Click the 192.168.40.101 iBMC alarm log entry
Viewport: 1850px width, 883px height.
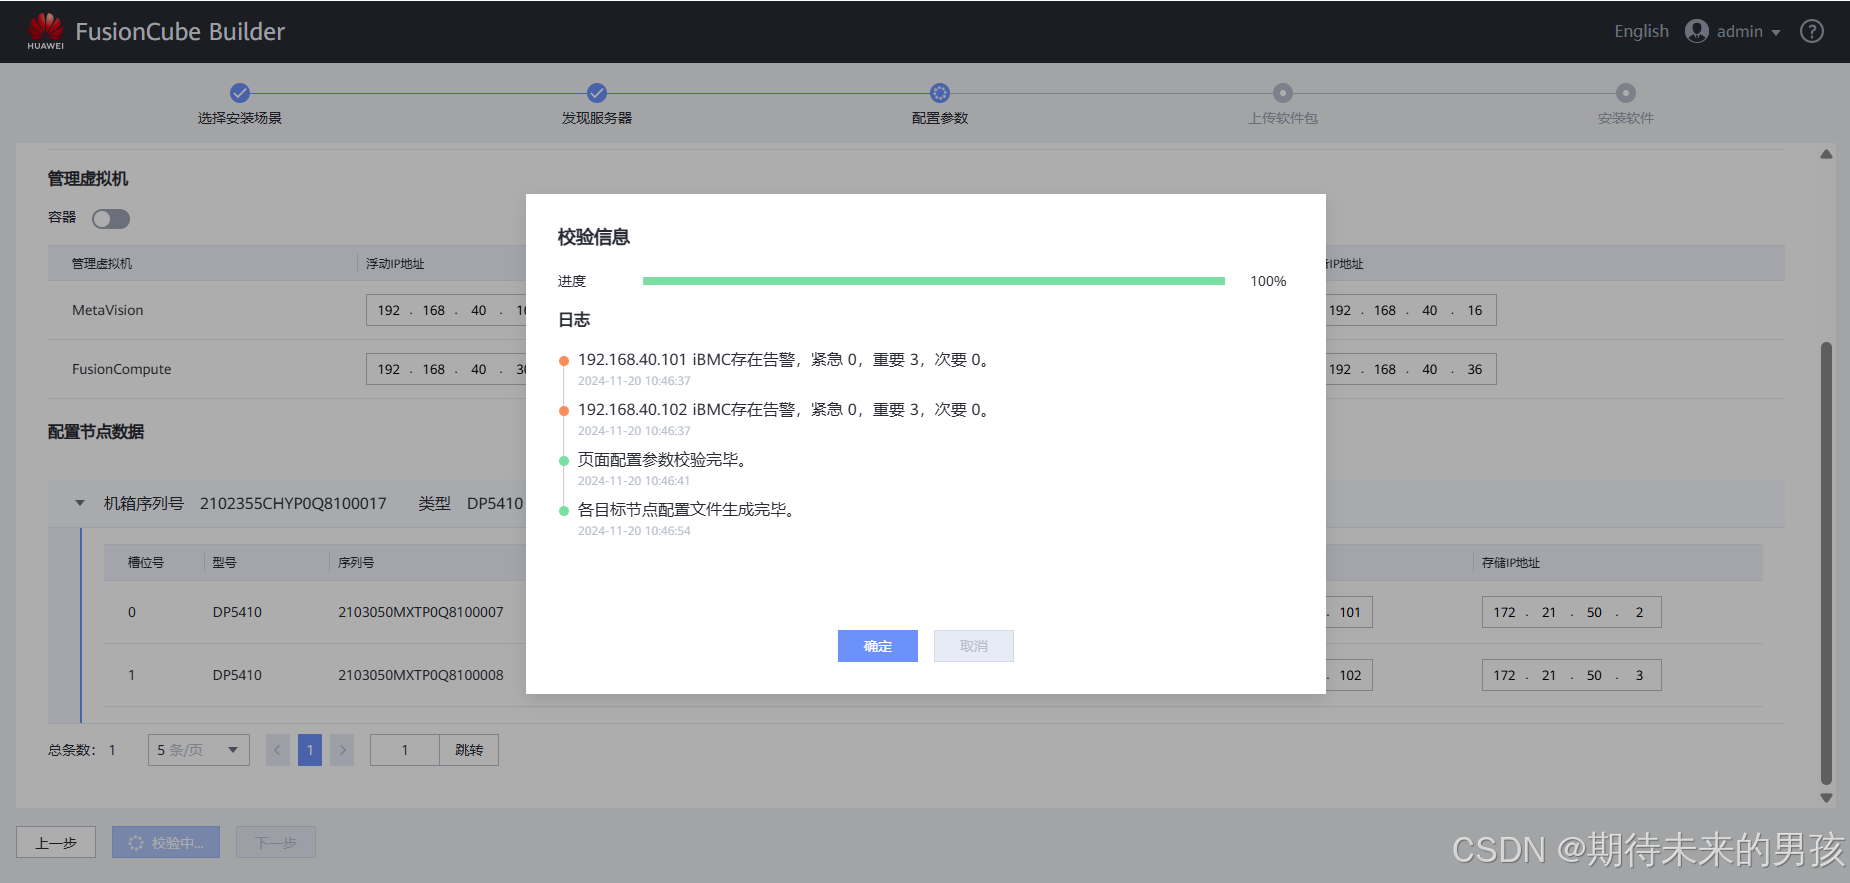pos(785,360)
